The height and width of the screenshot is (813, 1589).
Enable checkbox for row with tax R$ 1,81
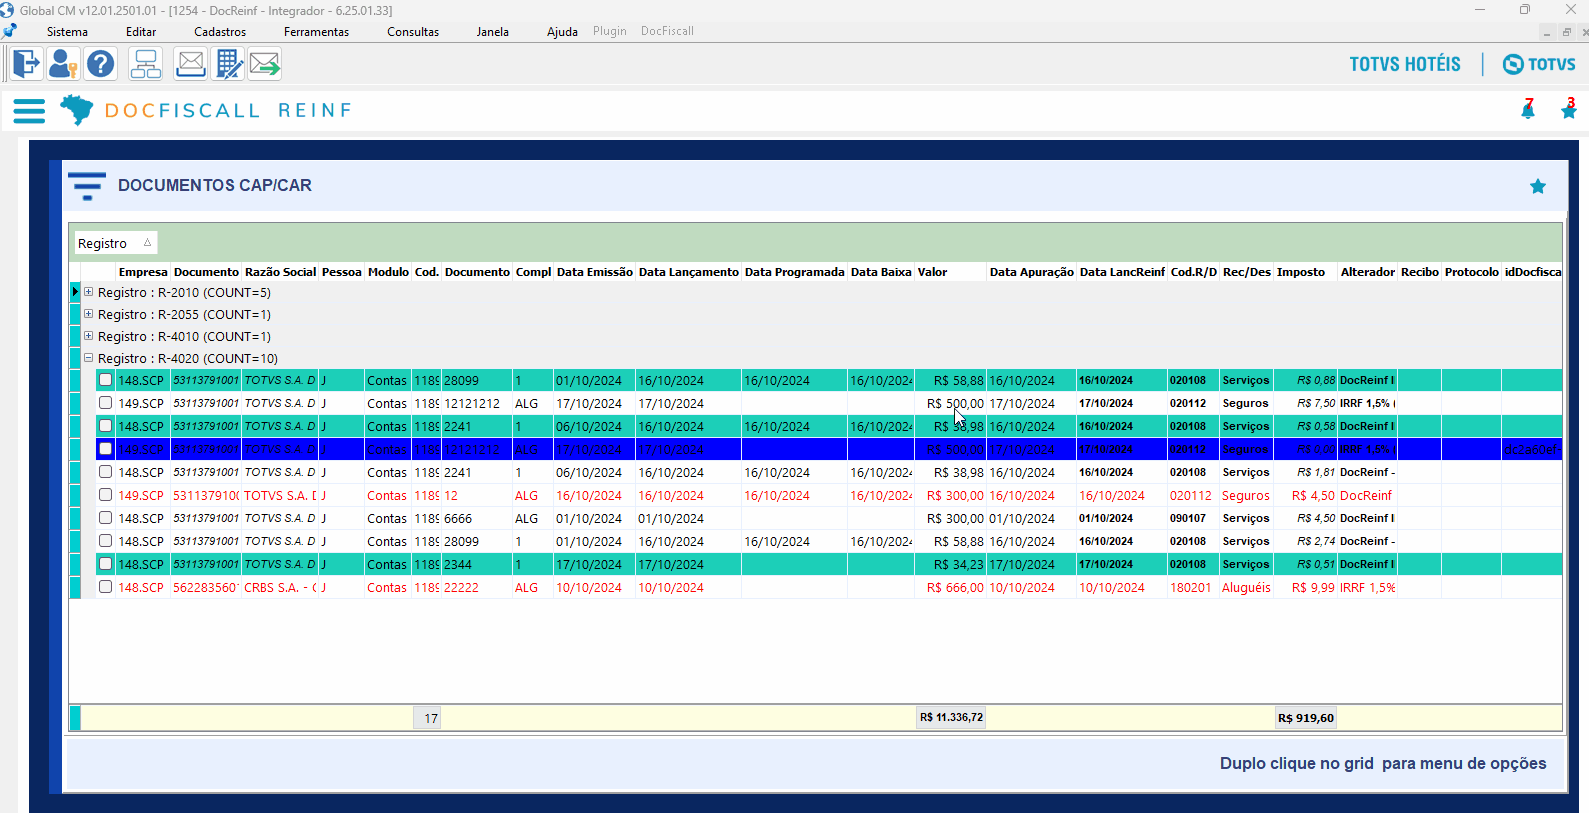(105, 472)
